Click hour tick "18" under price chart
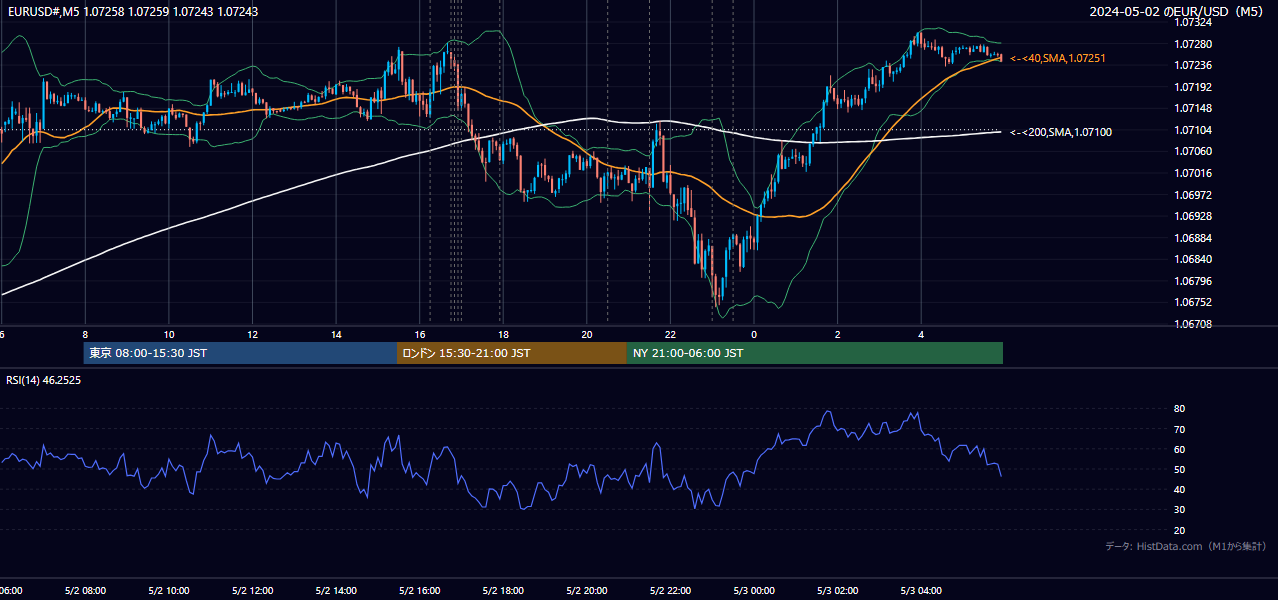1278x600 pixels. tap(503, 335)
